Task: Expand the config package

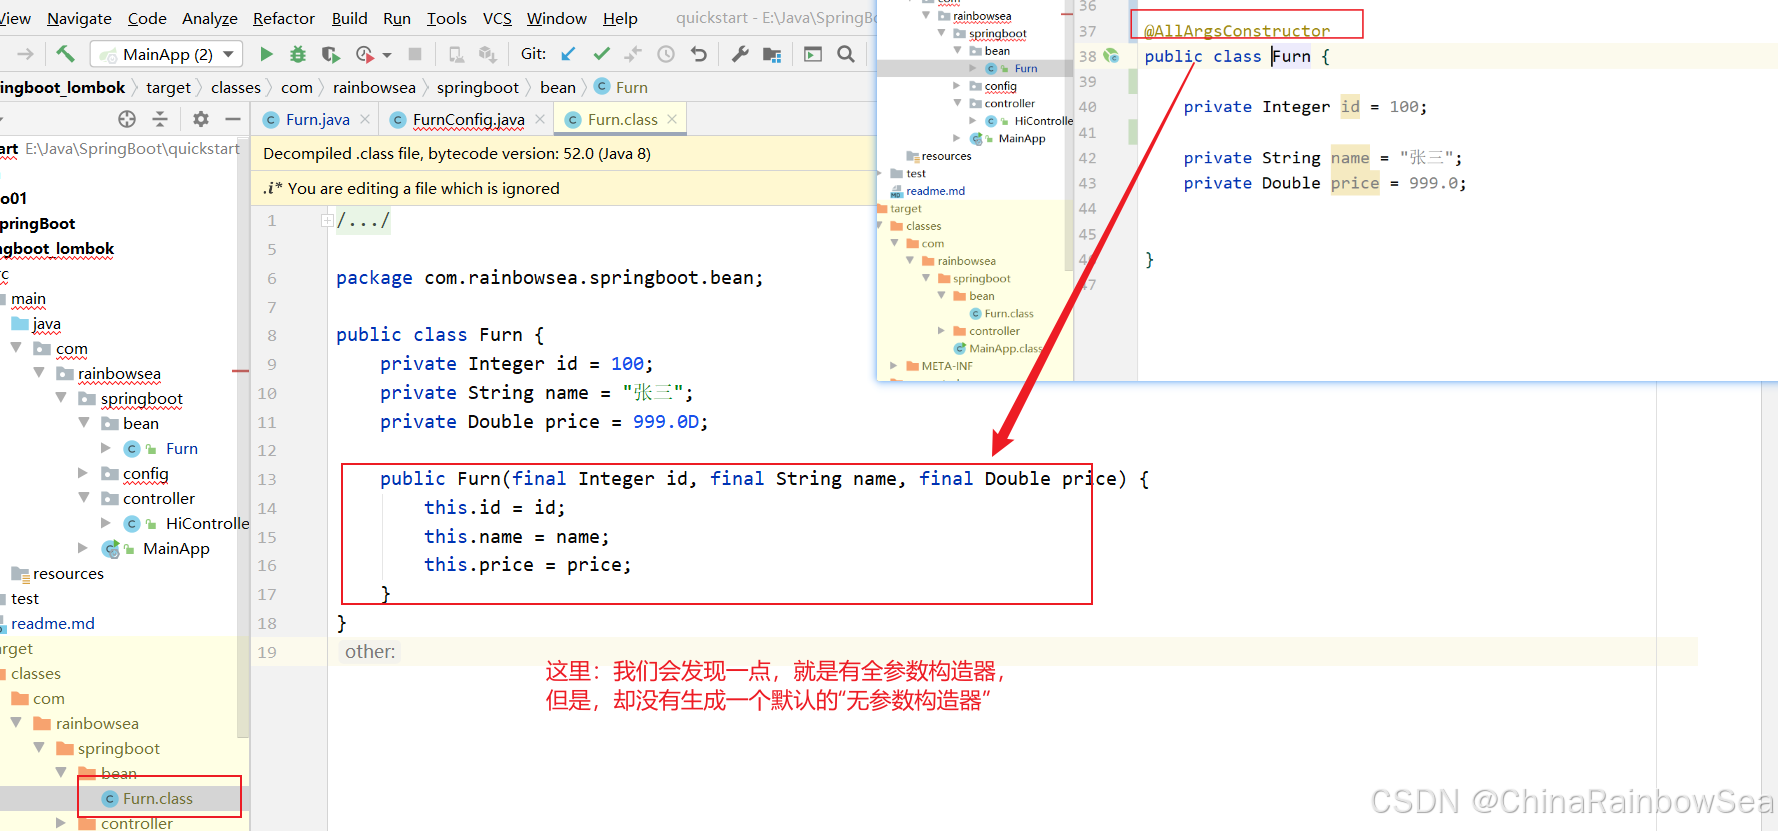Action: [83, 473]
